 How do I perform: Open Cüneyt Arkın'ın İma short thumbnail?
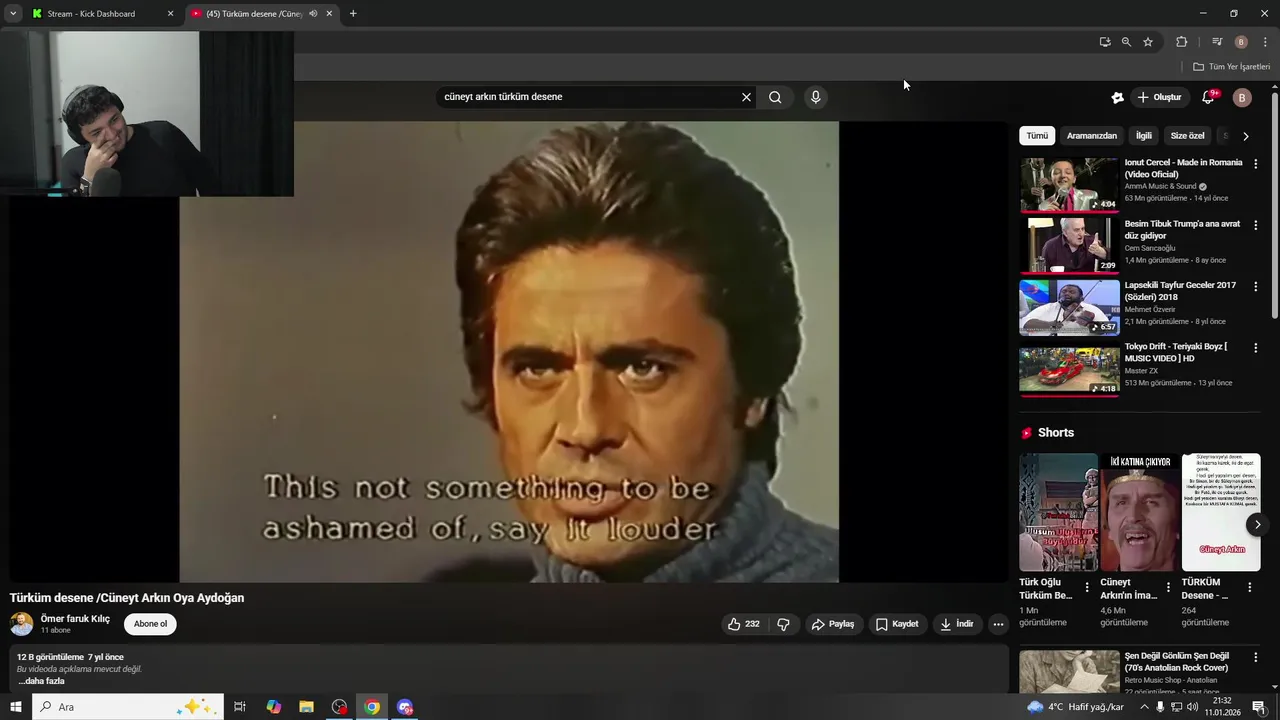(x=1139, y=512)
